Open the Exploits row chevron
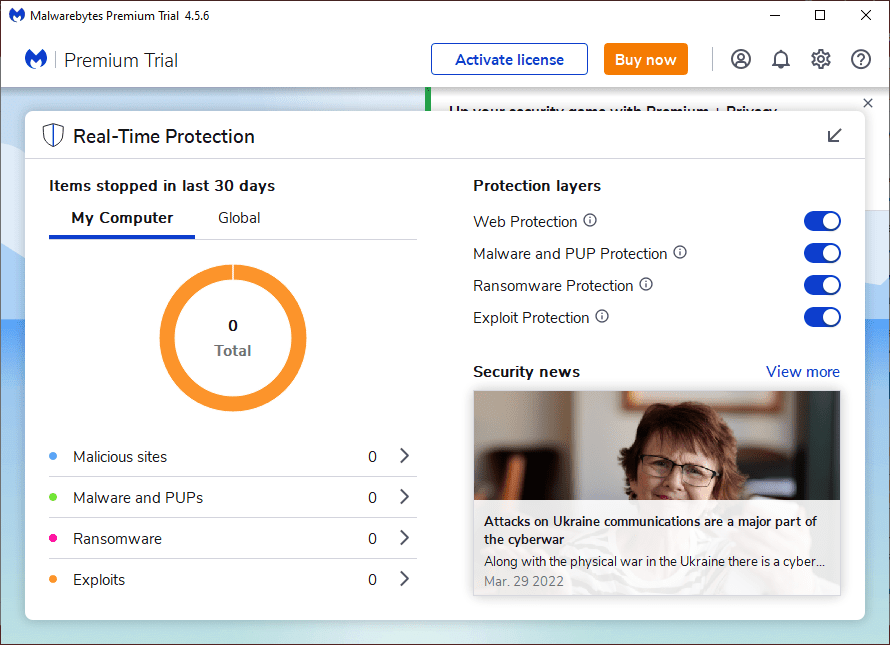This screenshot has height=645, width=890. point(404,579)
